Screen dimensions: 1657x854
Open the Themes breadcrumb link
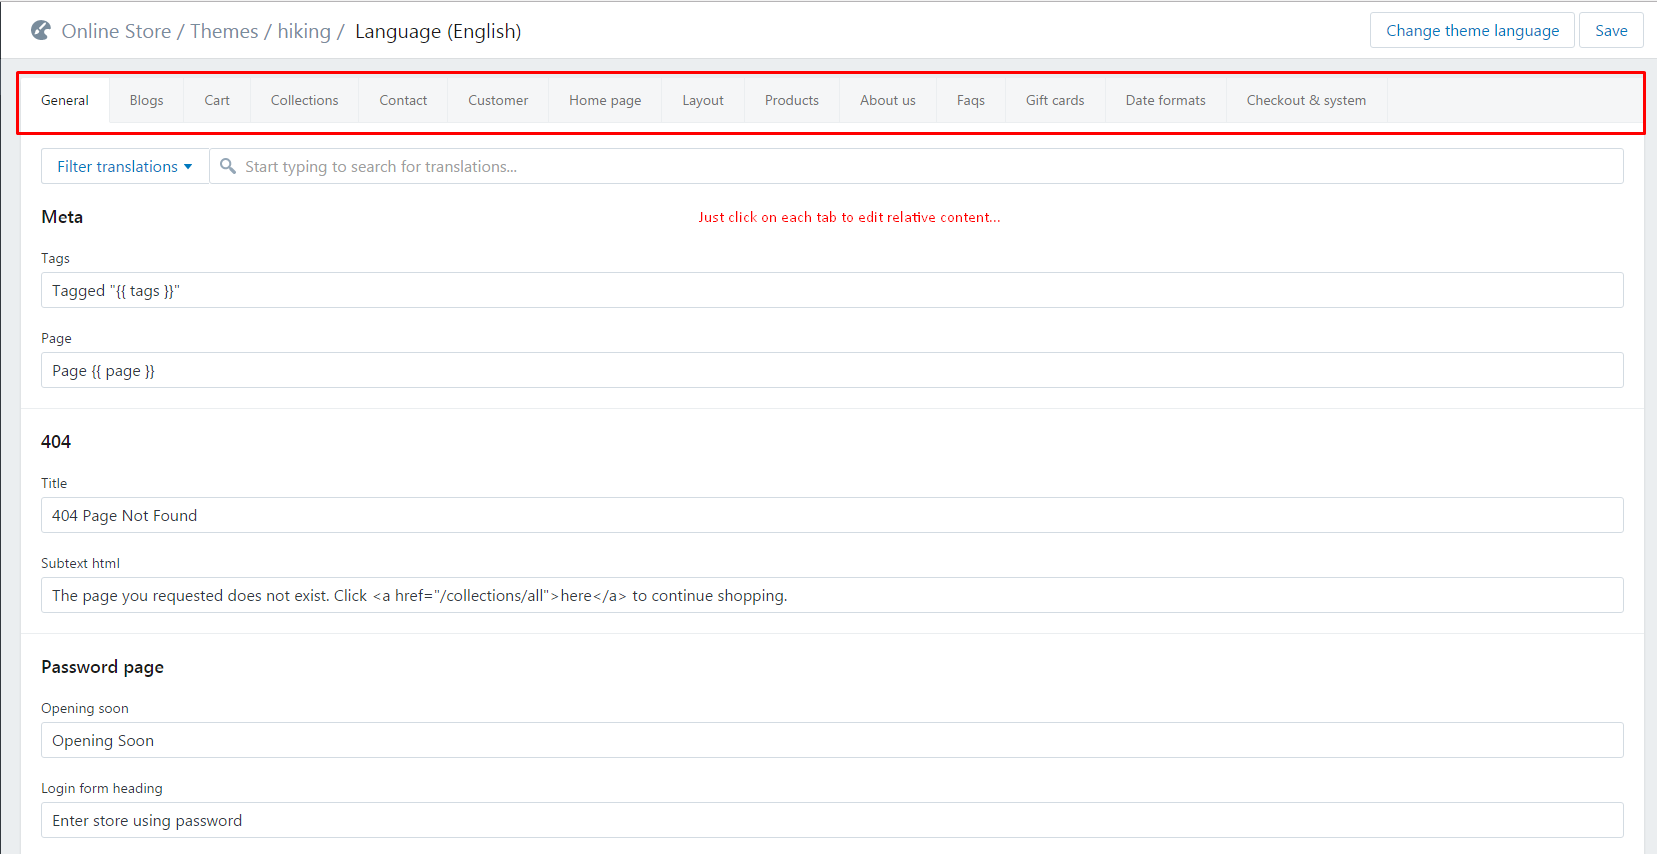tap(224, 31)
